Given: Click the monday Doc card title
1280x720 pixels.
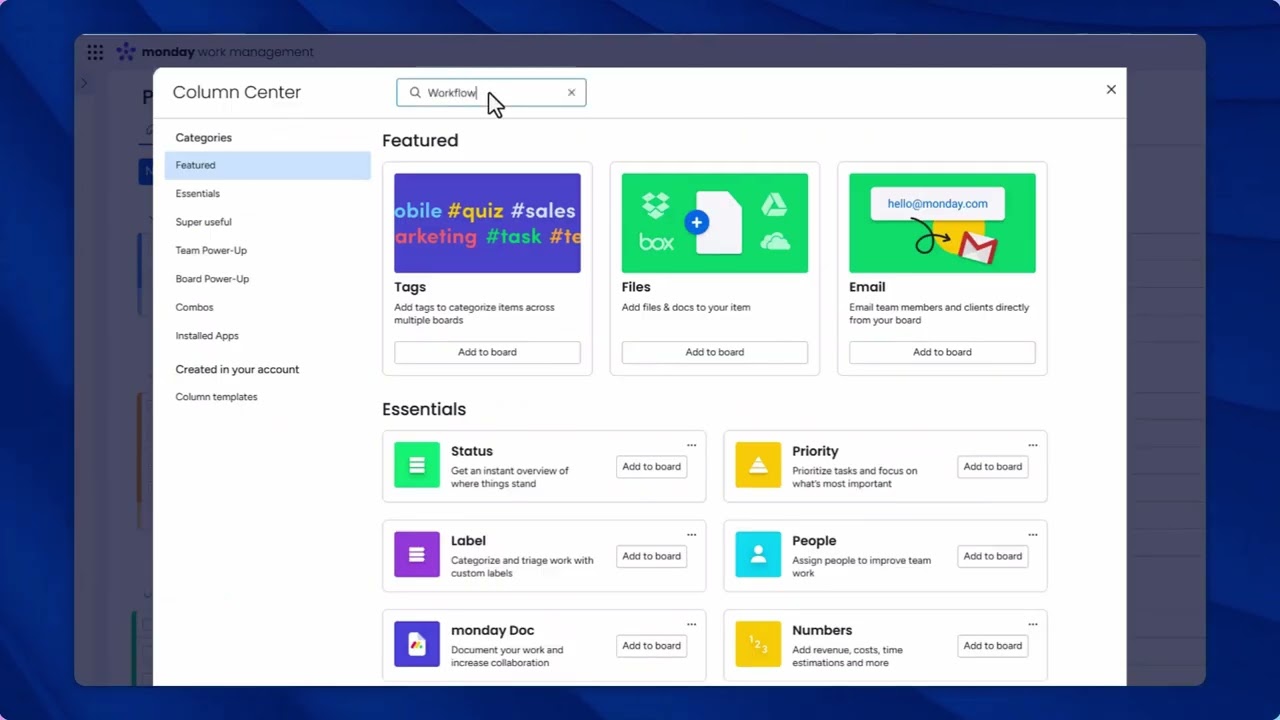Looking at the screenshot, I should pyautogui.click(x=493, y=630).
